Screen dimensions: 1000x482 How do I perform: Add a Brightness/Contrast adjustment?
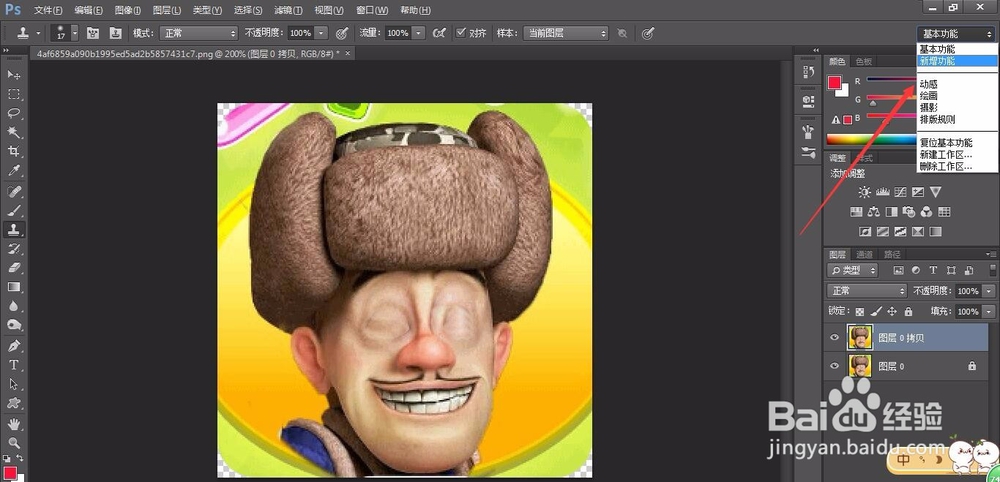pyautogui.click(x=864, y=192)
